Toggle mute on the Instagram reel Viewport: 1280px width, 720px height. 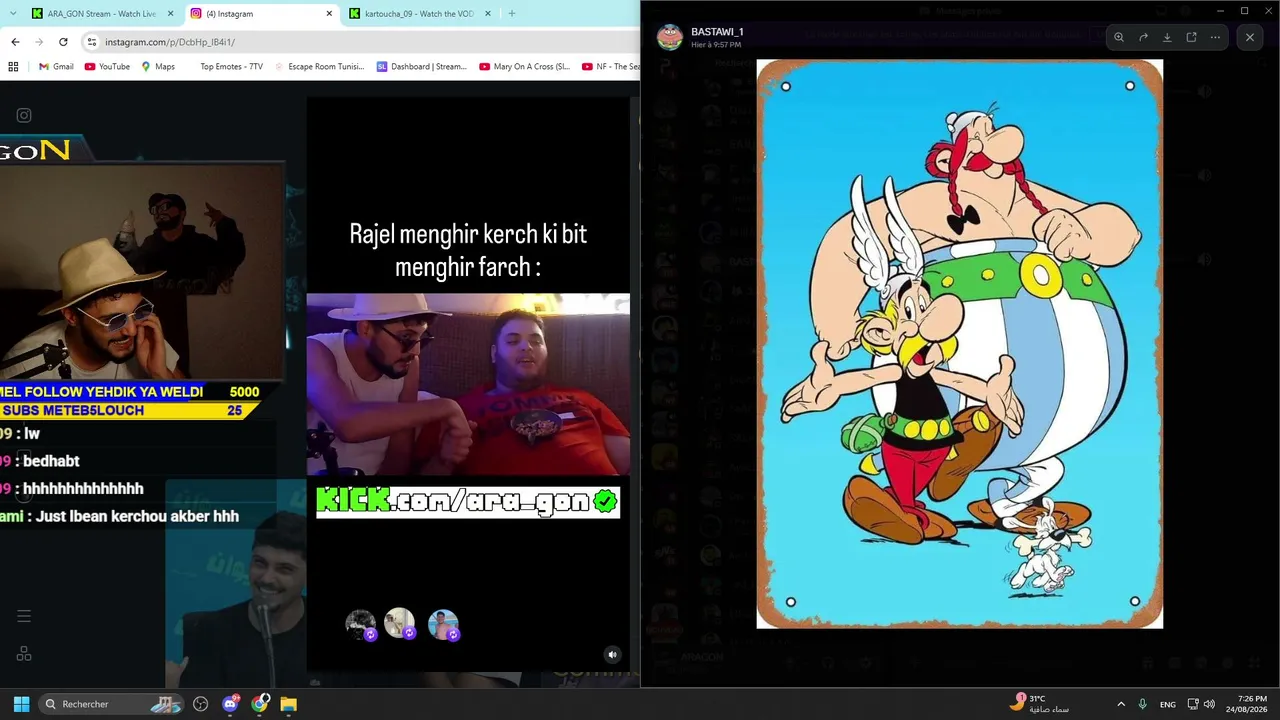613,655
